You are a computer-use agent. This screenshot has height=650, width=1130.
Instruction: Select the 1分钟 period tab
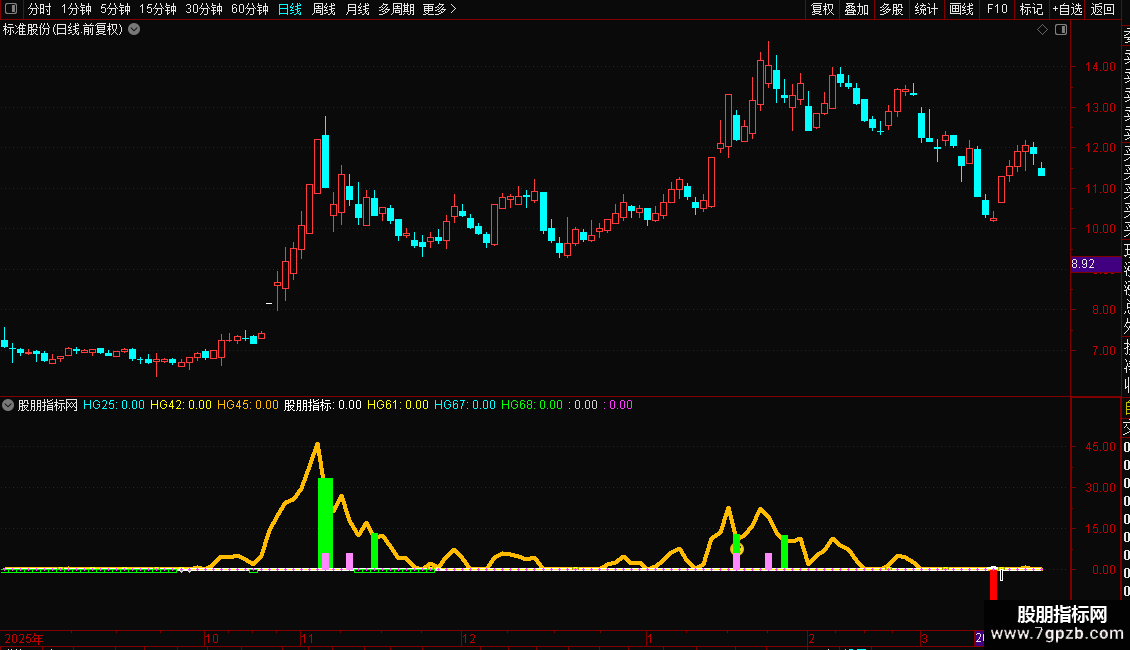point(76,9)
